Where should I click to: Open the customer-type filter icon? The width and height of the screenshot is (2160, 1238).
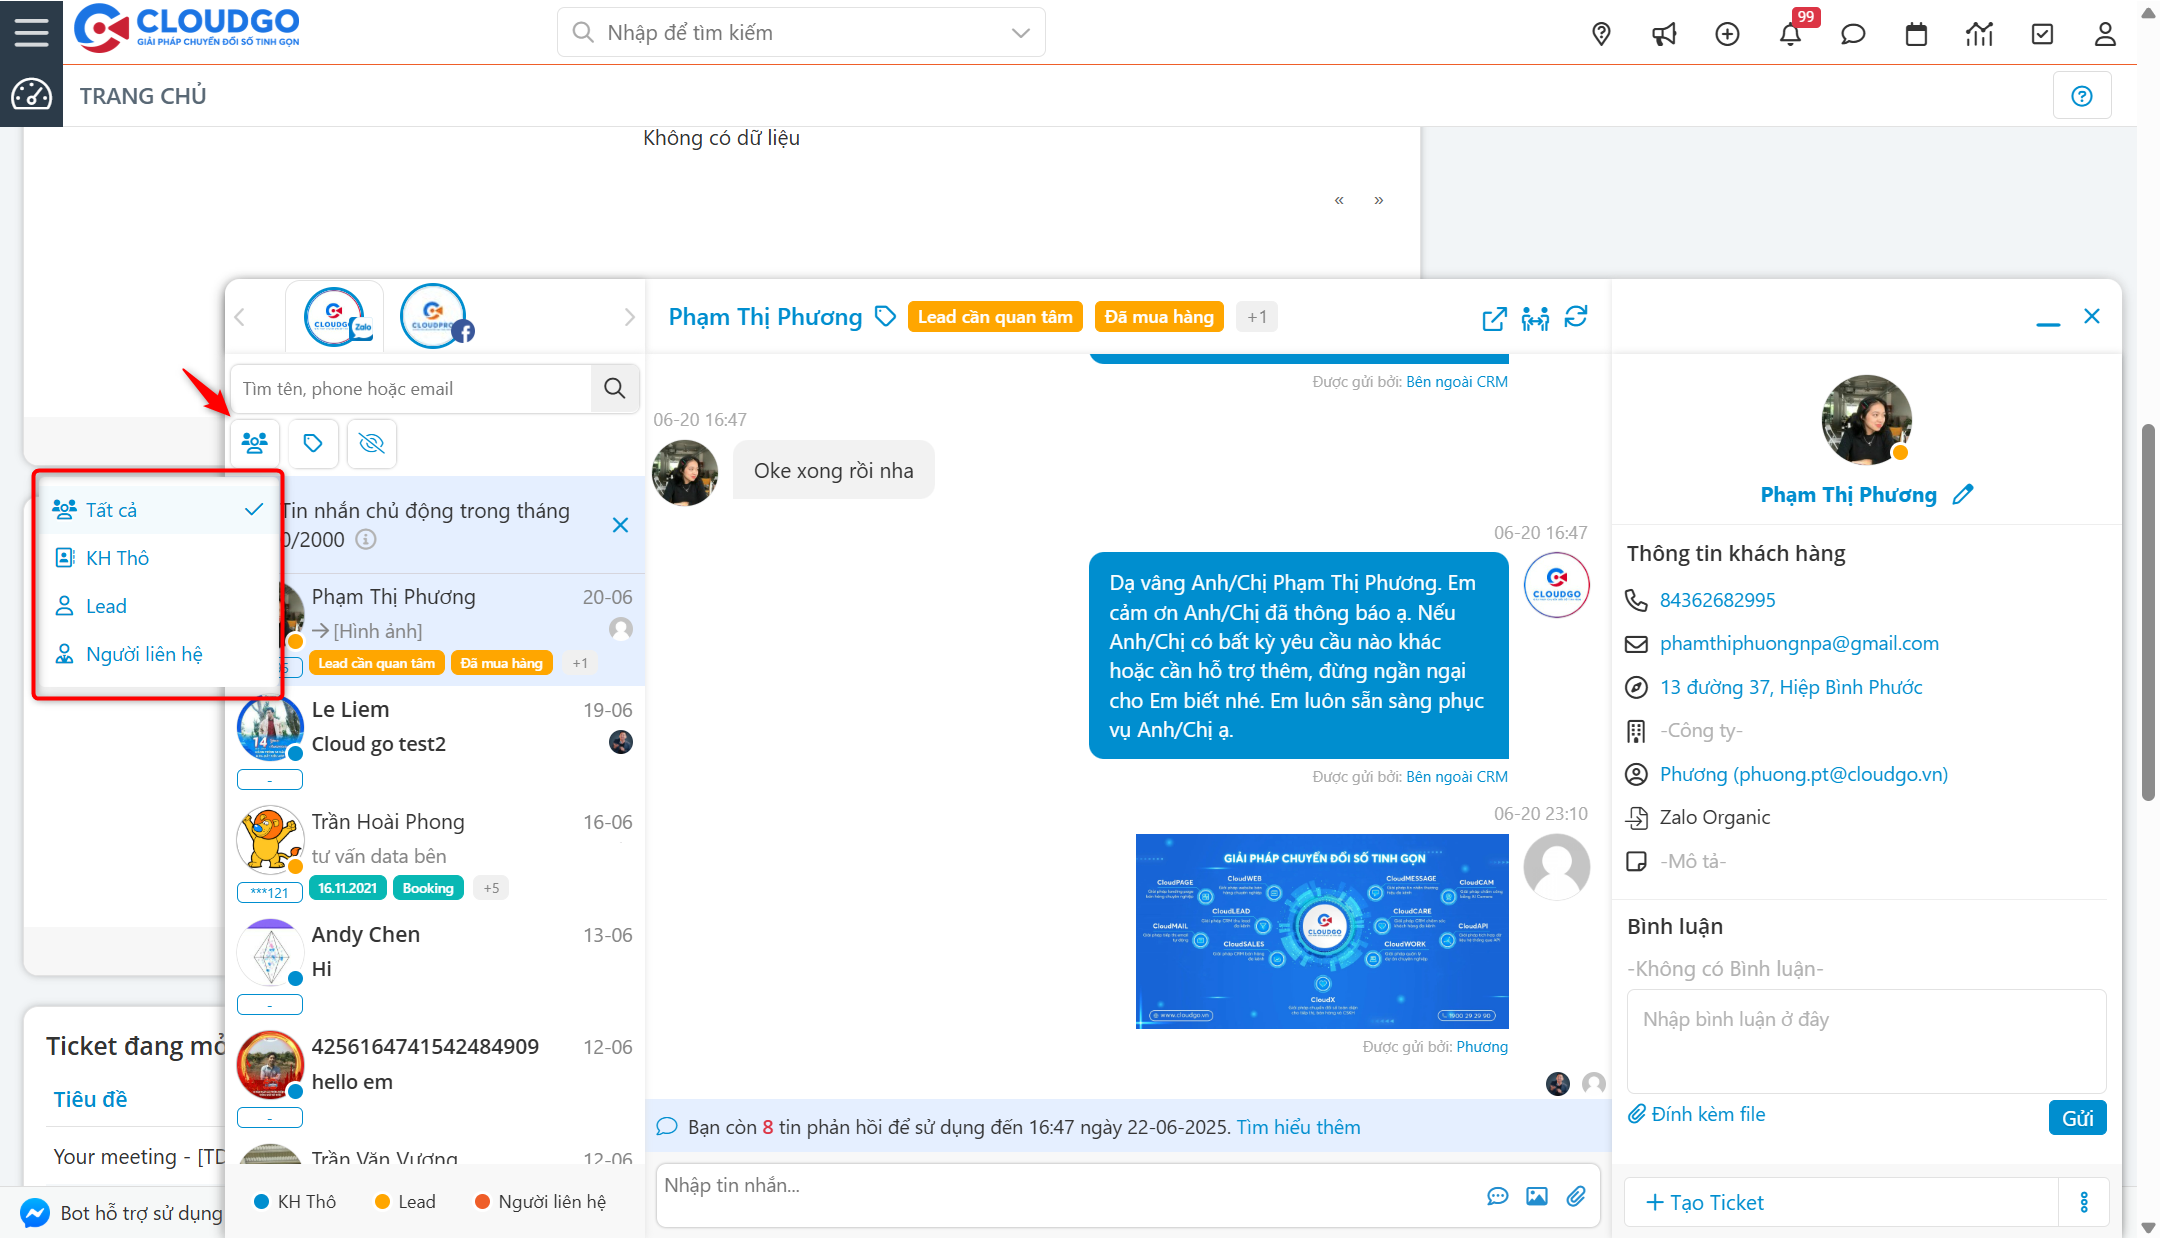pos(254,443)
